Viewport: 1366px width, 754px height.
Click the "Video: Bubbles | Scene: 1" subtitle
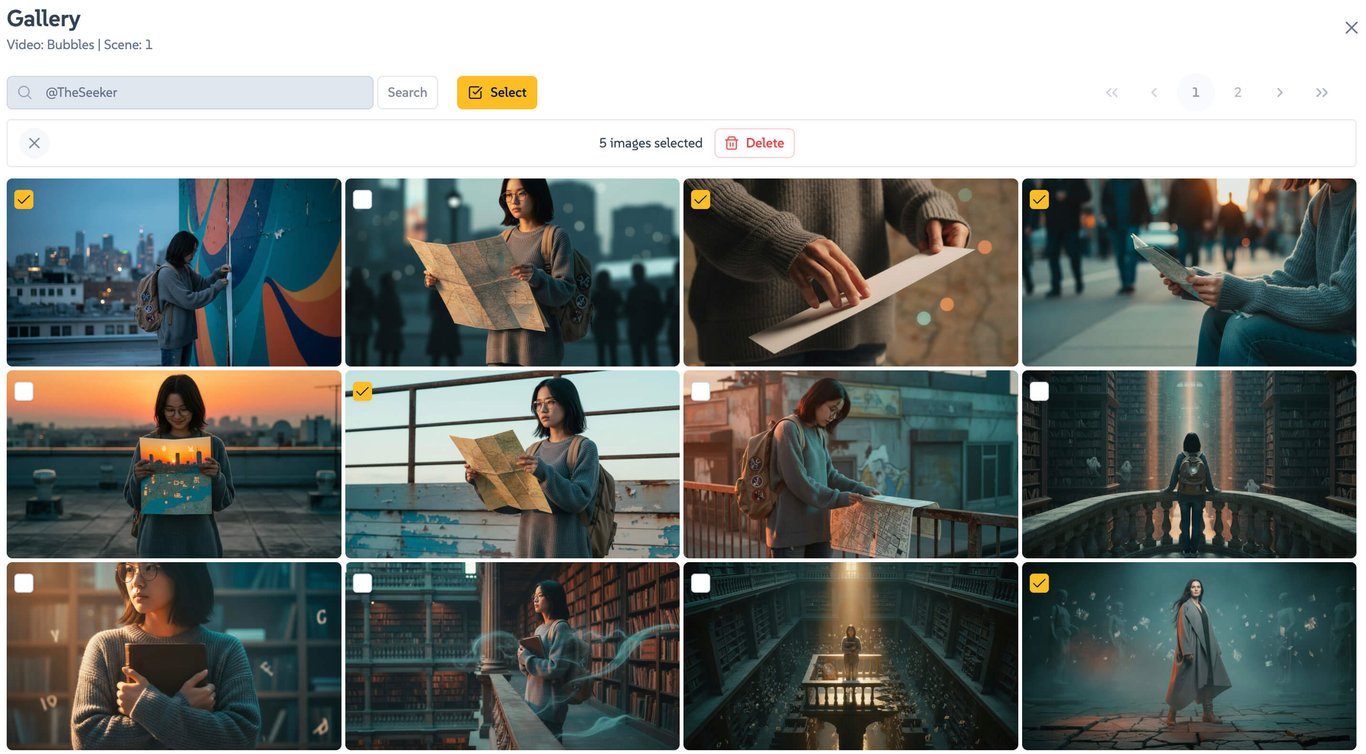click(x=80, y=45)
